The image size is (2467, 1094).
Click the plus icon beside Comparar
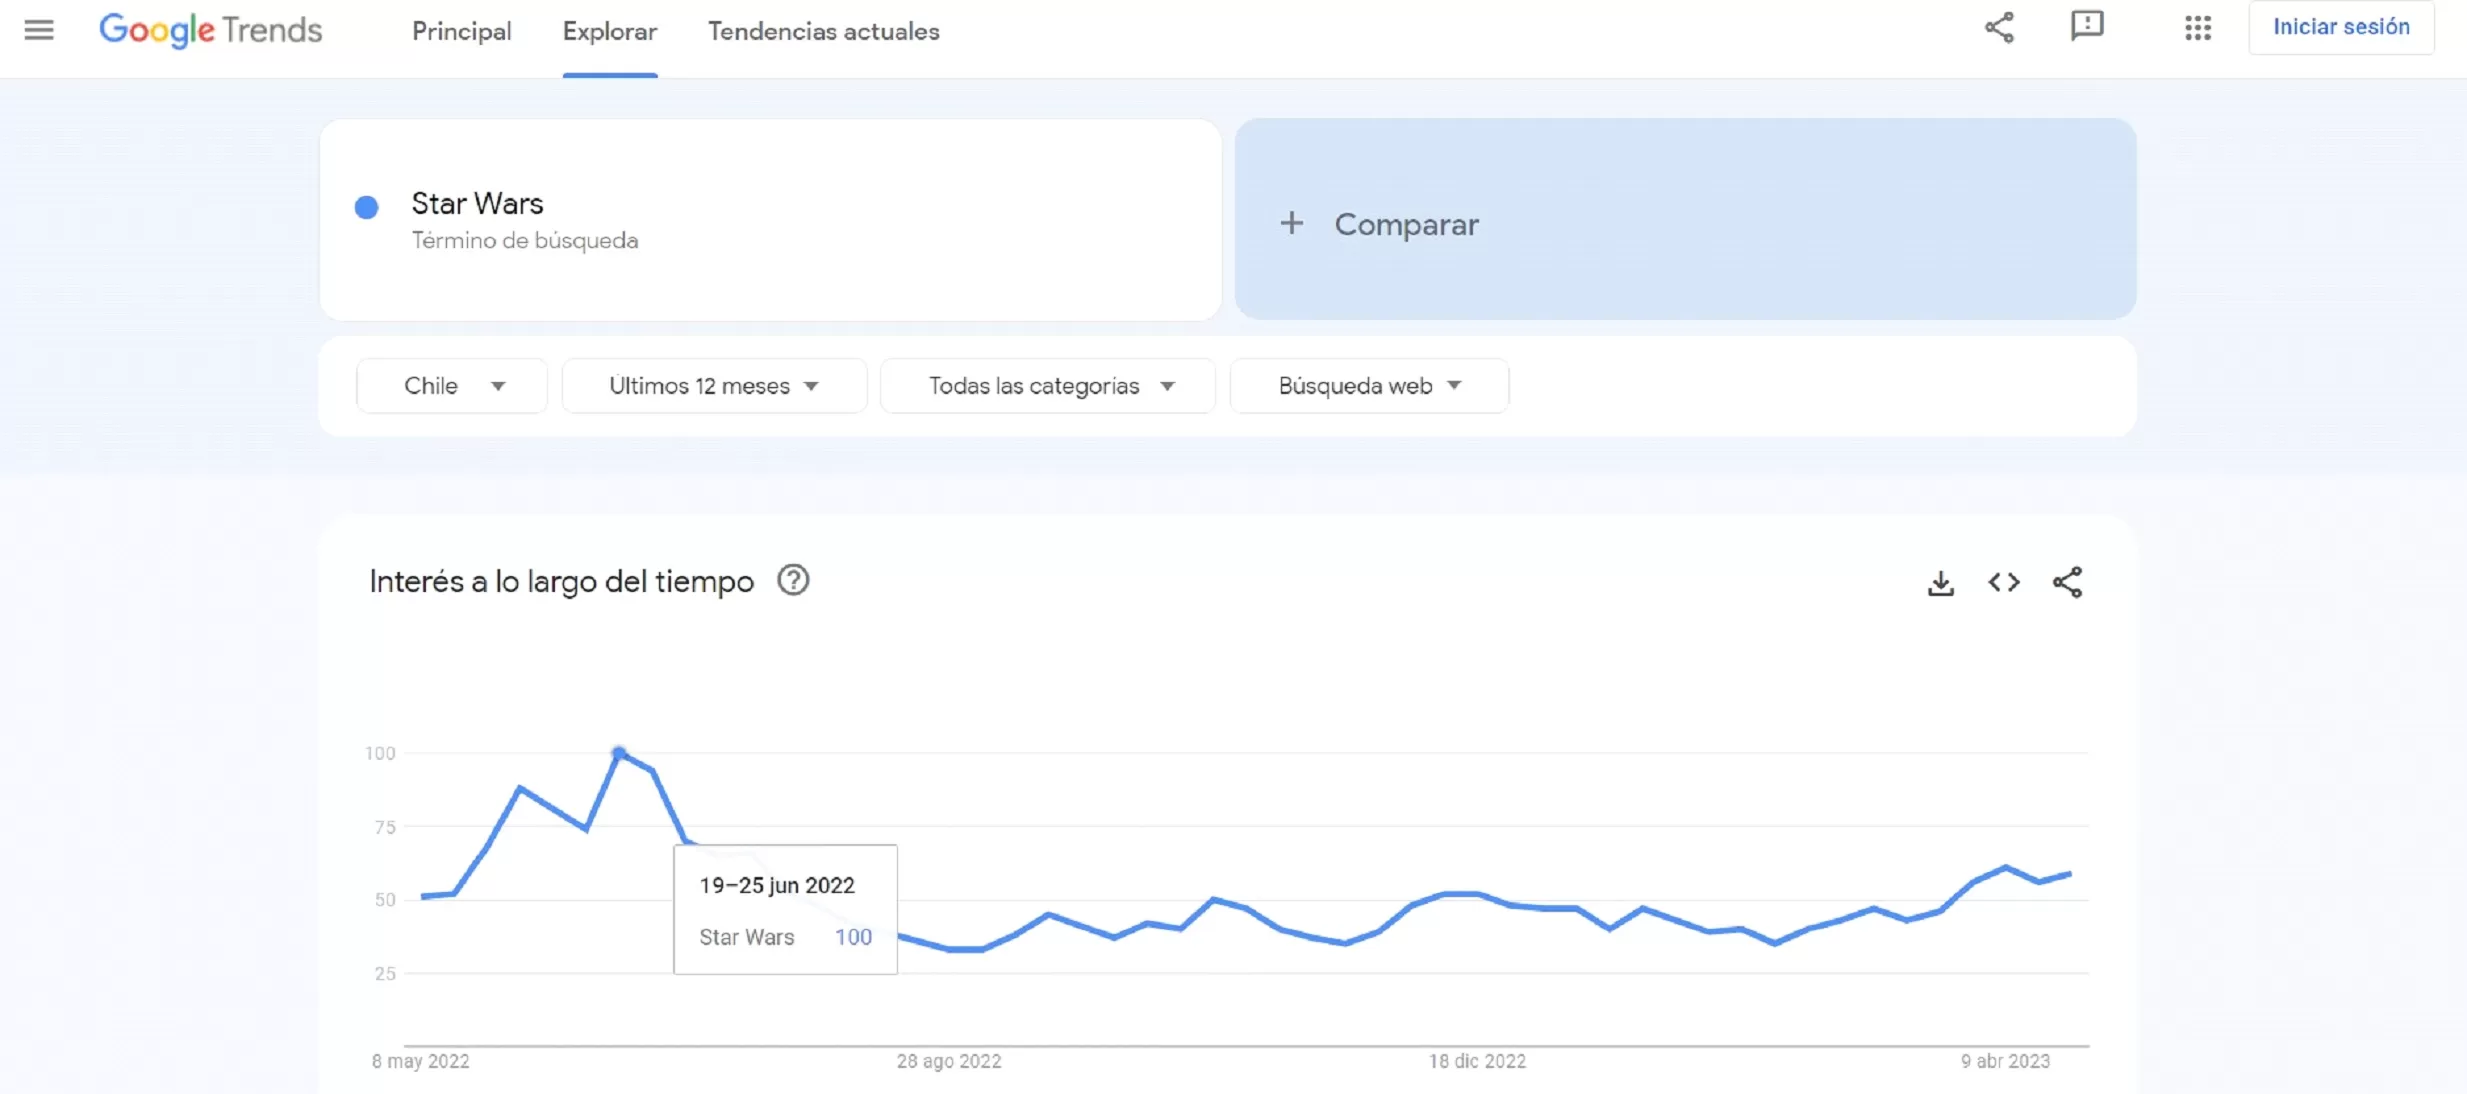pos(1291,223)
